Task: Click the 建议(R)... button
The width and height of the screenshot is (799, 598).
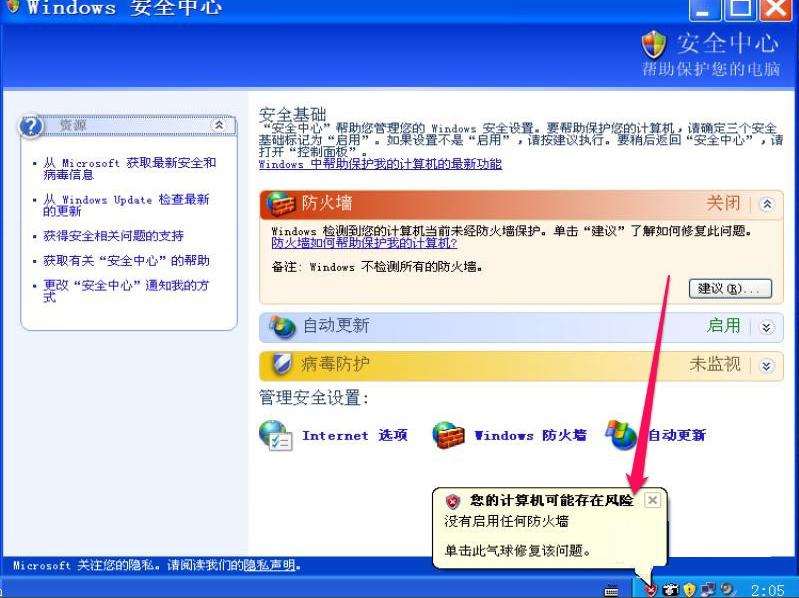Action: point(730,289)
